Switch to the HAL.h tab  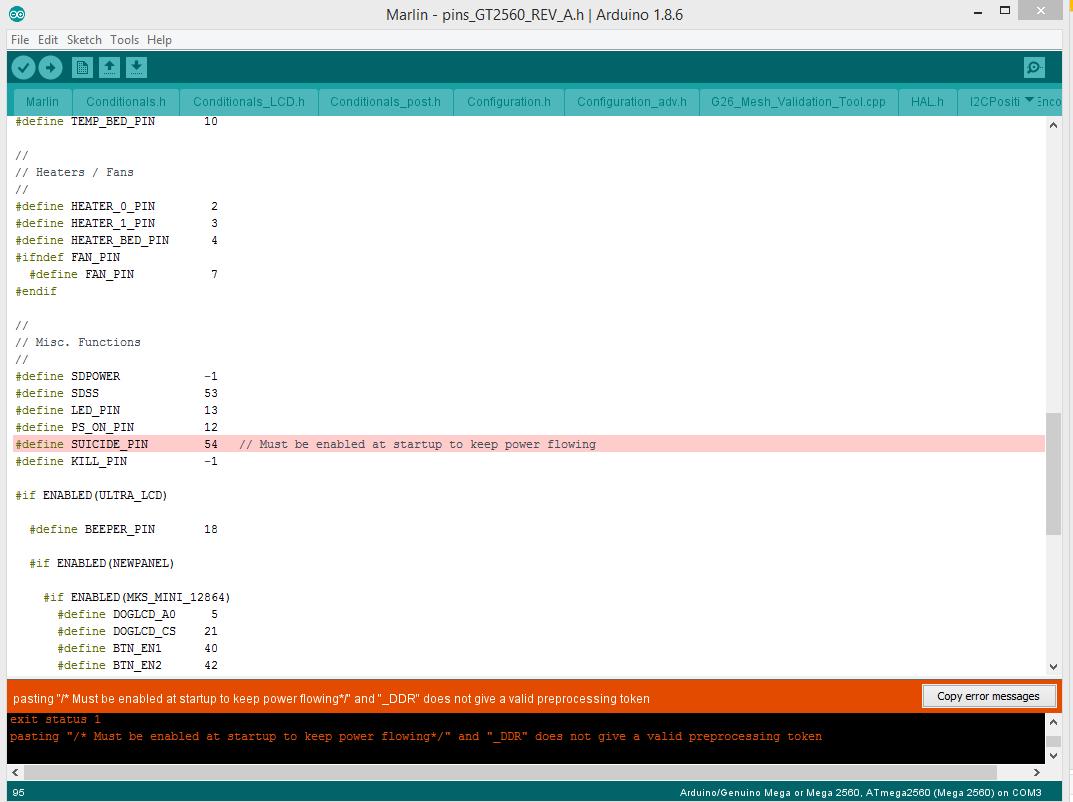click(927, 102)
